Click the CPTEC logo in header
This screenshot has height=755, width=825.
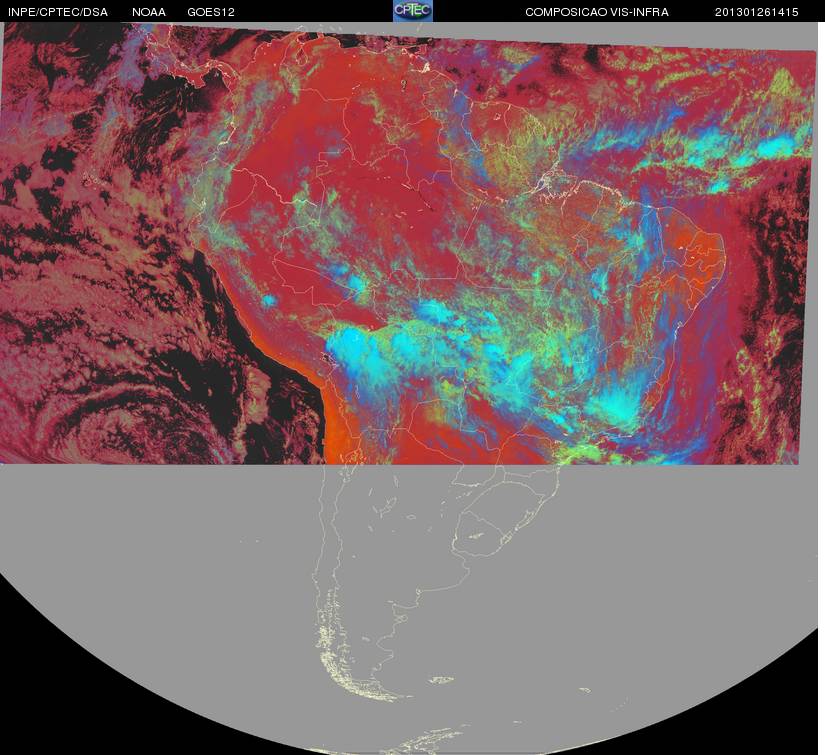(413, 11)
